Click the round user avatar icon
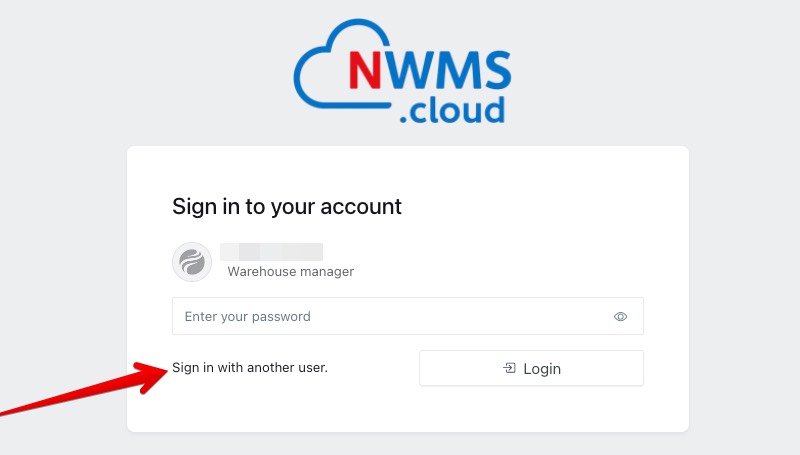Screen dimensions: 800x455 point(191,262)
